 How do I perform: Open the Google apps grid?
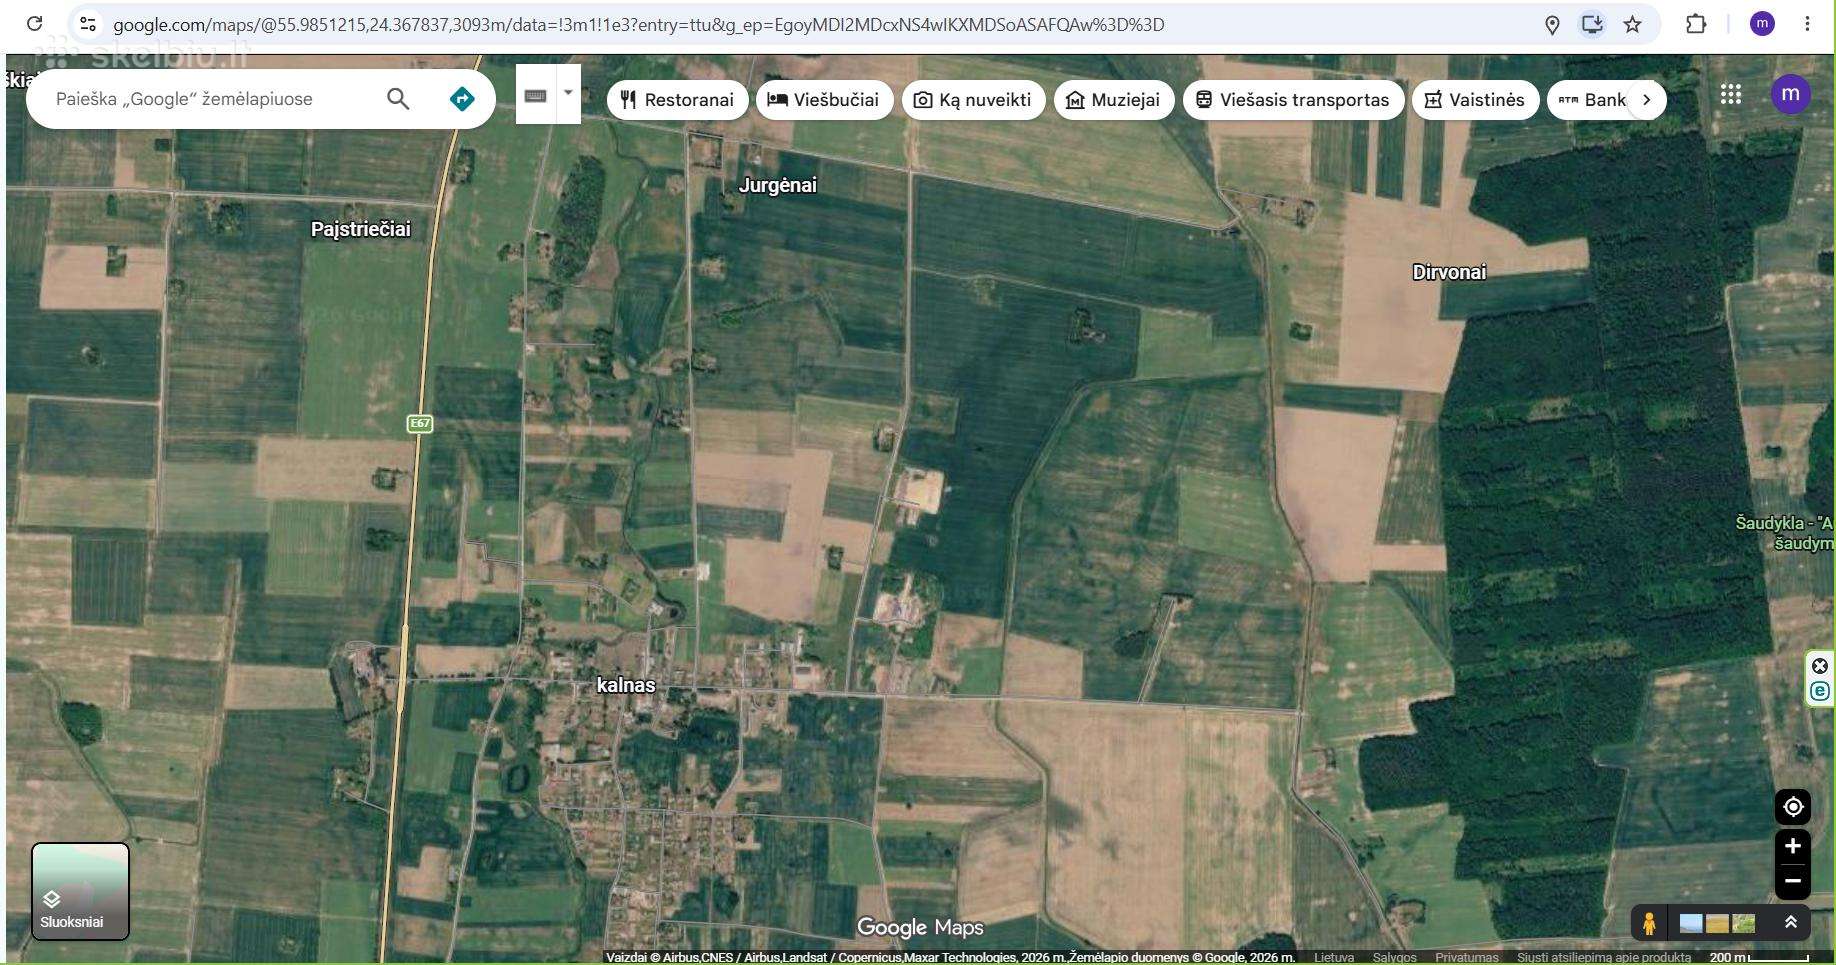point(1731,94)
